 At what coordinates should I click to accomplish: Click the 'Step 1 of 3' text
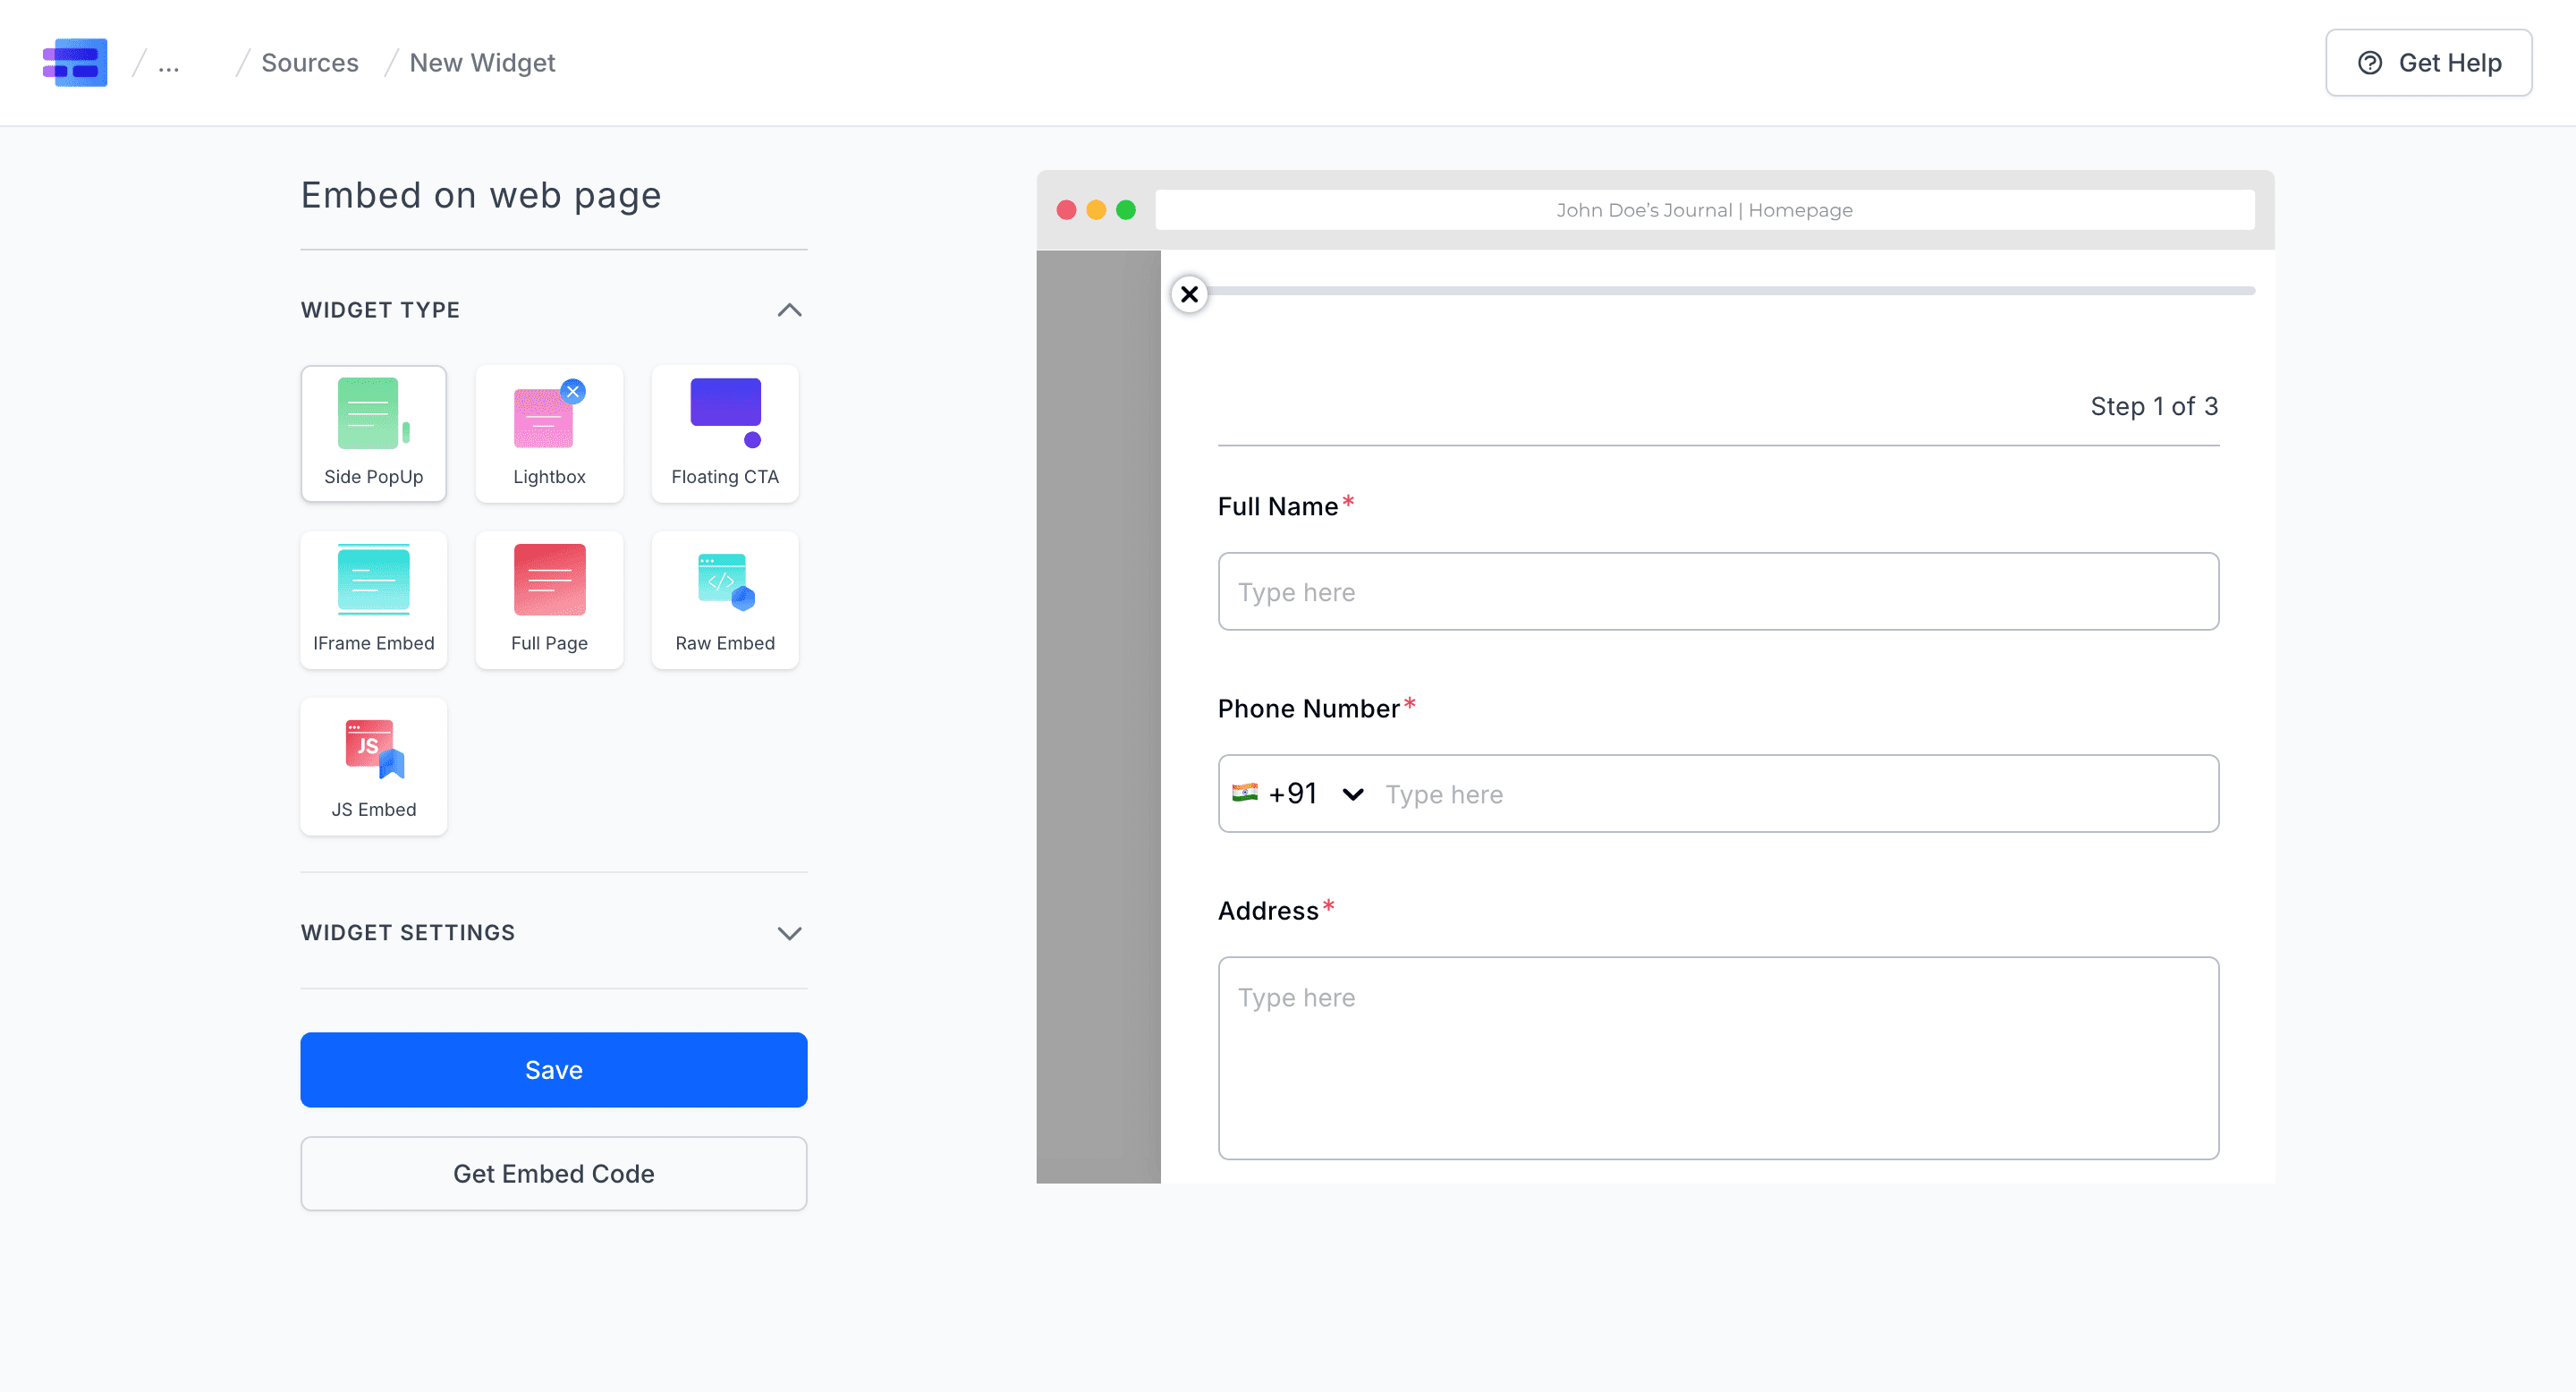[x=2154, y=406]
